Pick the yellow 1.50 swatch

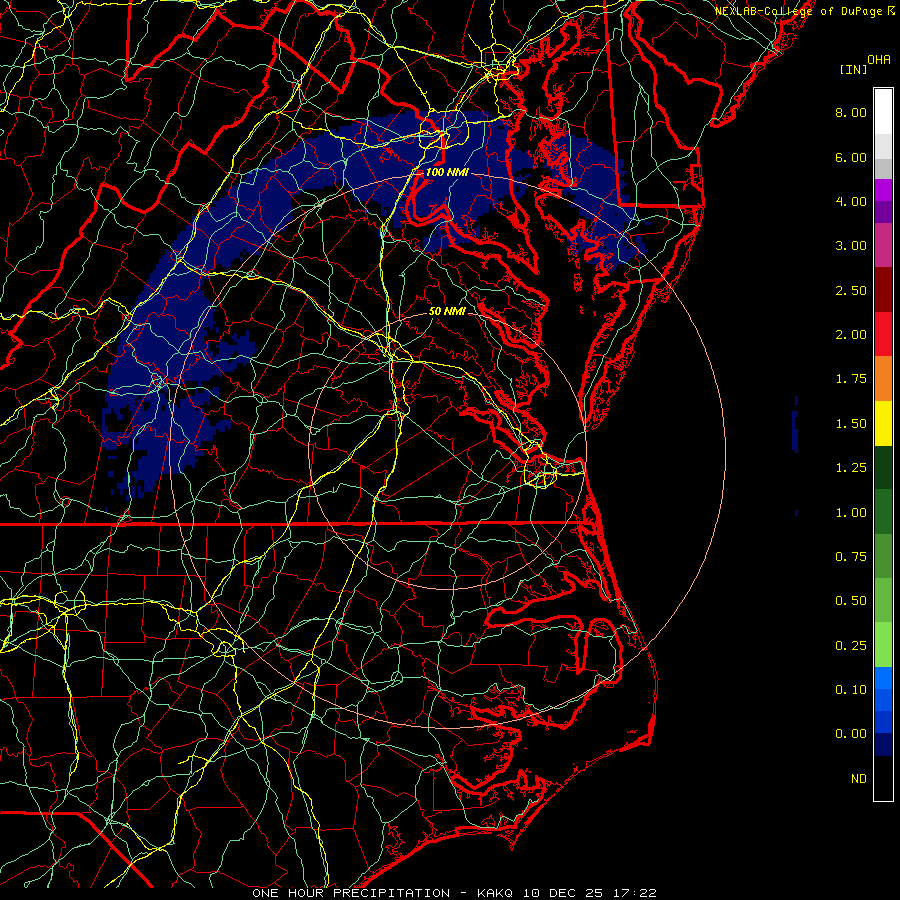pyautogui.click(x=883, y=423)
